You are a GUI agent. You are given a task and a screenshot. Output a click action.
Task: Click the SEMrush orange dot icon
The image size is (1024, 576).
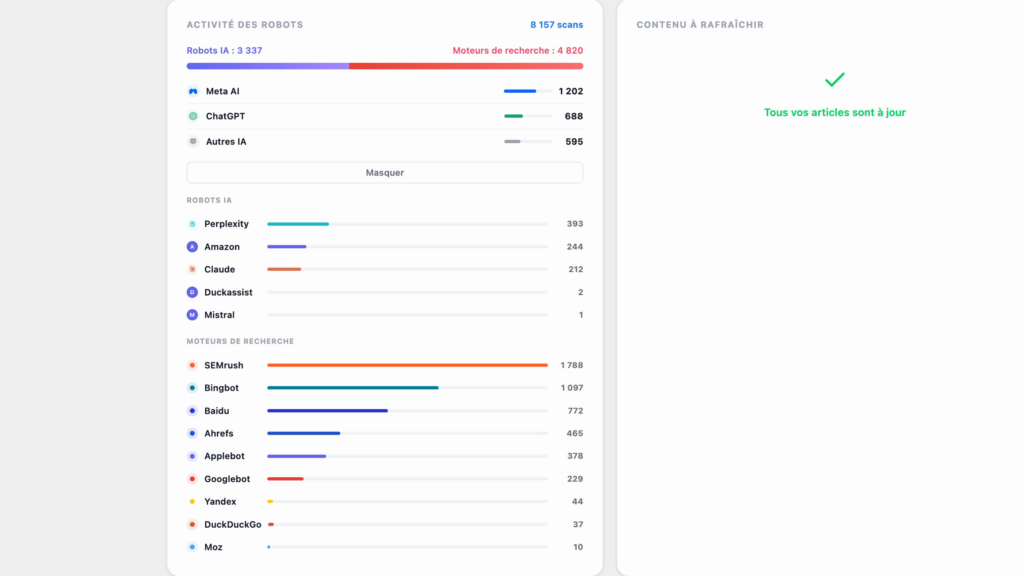click(192, 365)
